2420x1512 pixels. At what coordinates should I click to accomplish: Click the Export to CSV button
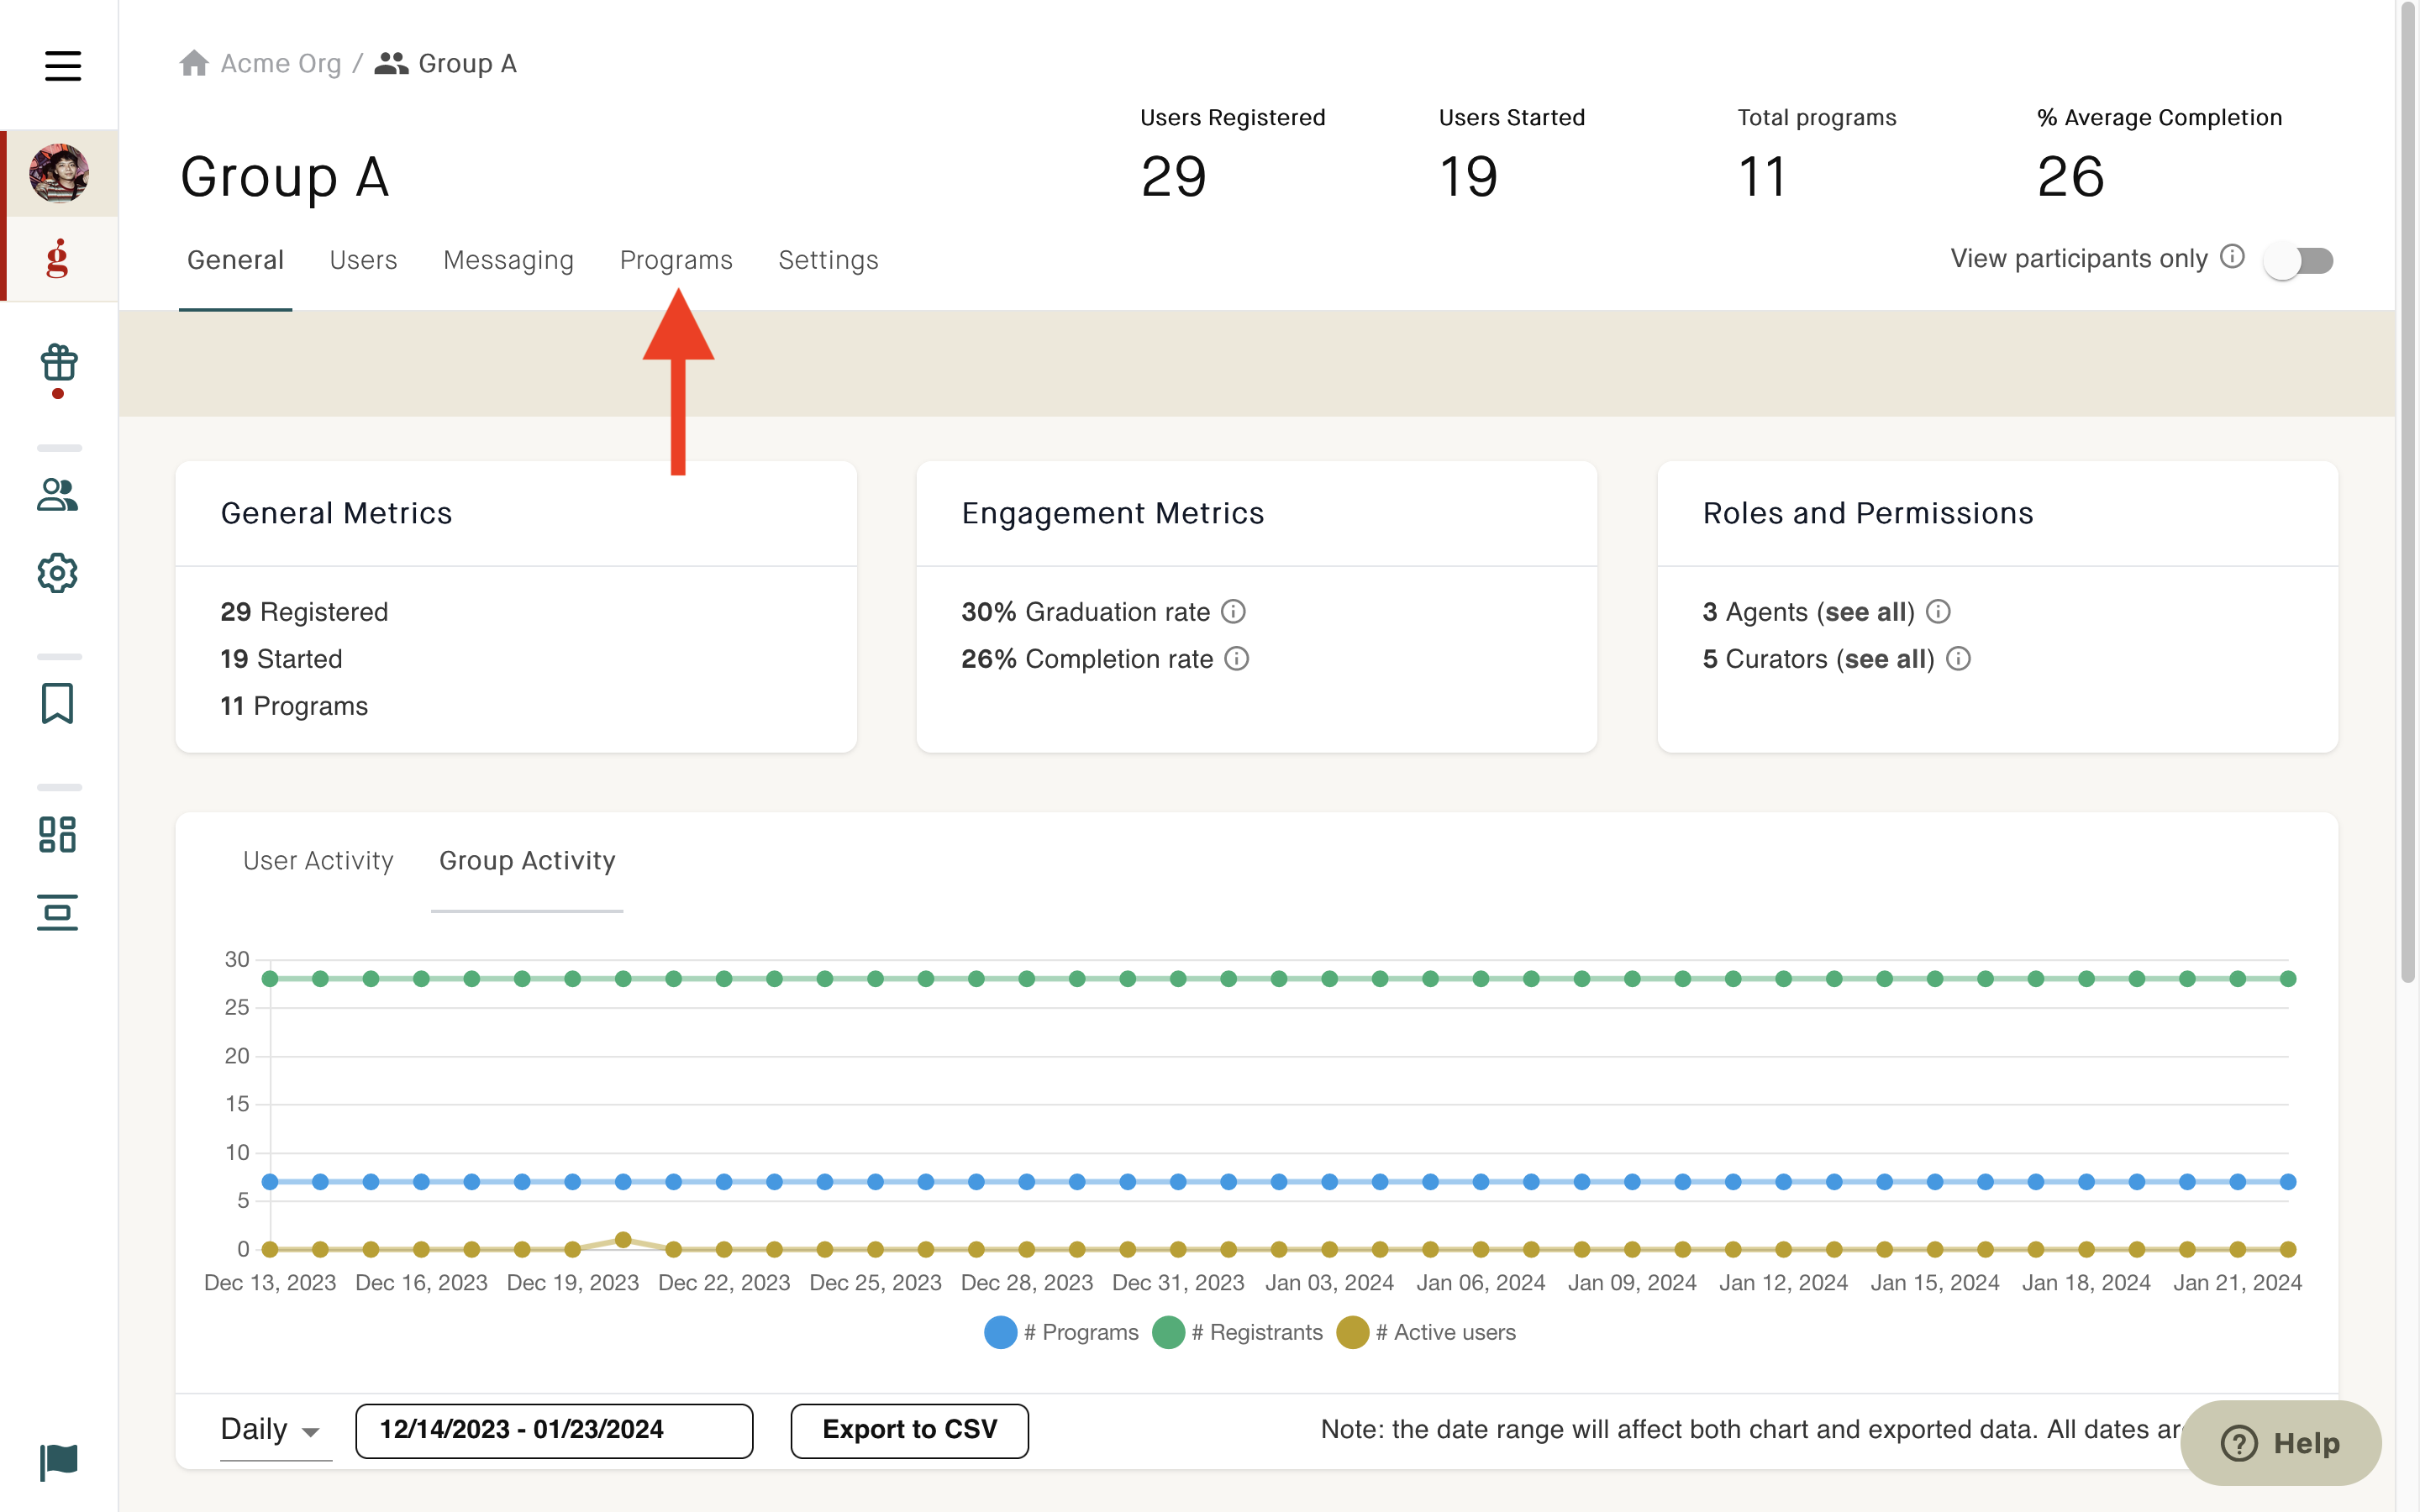[x=909, y=1430]
